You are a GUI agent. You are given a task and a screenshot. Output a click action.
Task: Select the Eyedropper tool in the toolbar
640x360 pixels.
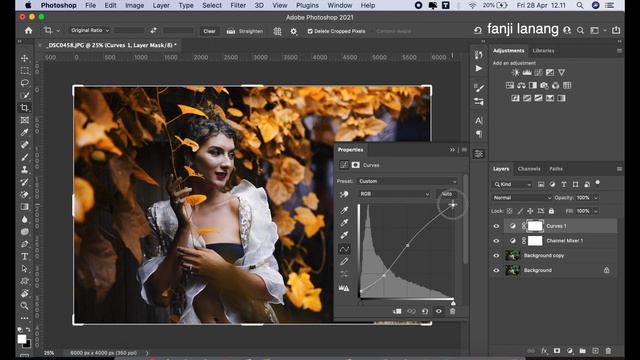click(24, 132)
